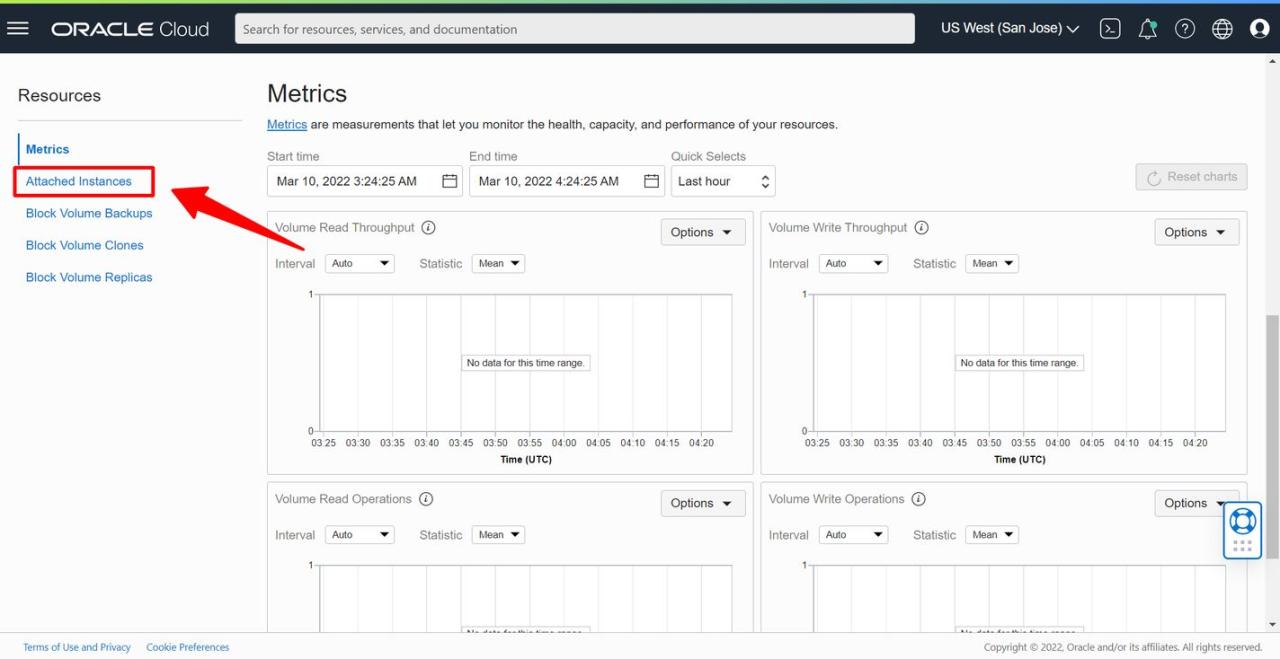1280x659 pixels.
Task: Open the language globe icon
Action: pos(1222,29)
